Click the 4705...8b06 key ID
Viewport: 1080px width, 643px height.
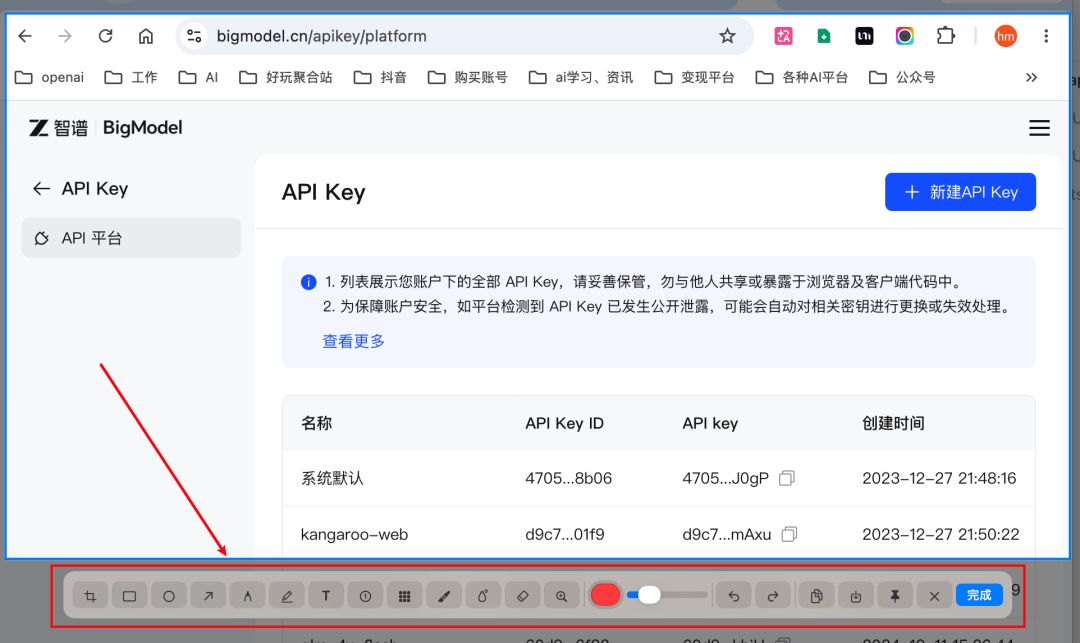click(x=568, y=478)
